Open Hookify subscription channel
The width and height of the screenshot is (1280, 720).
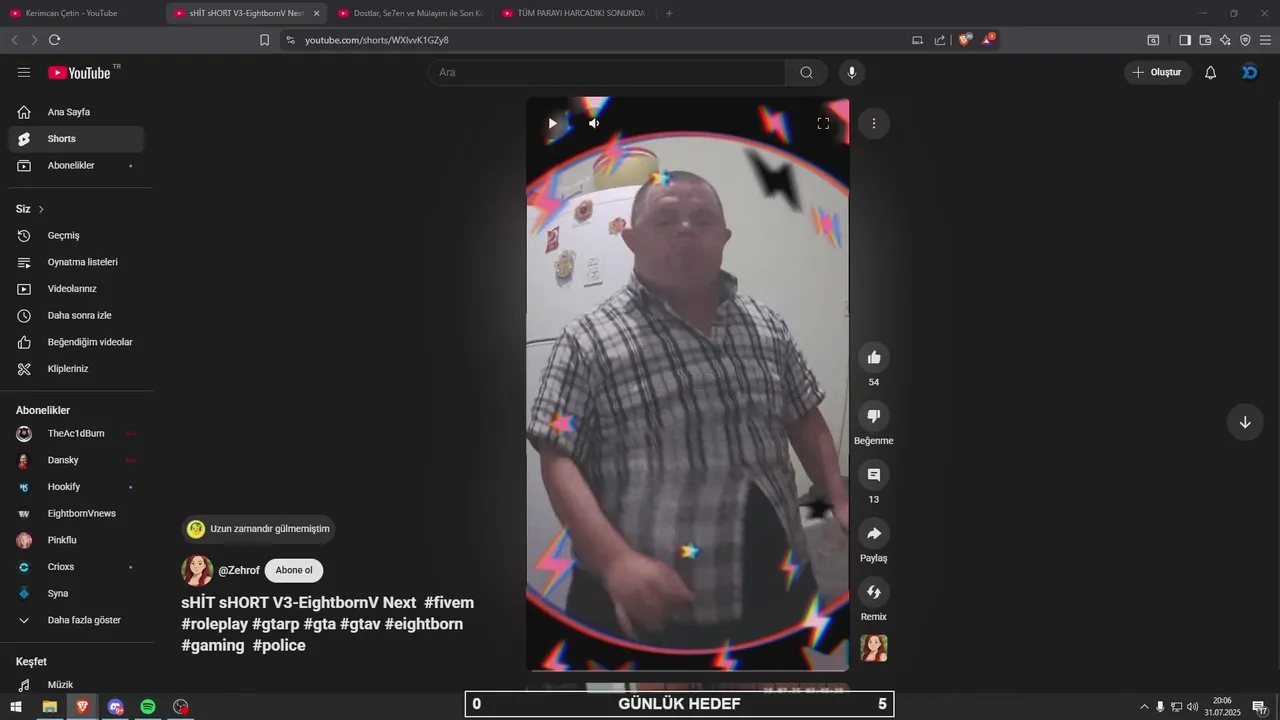point(76,487)
